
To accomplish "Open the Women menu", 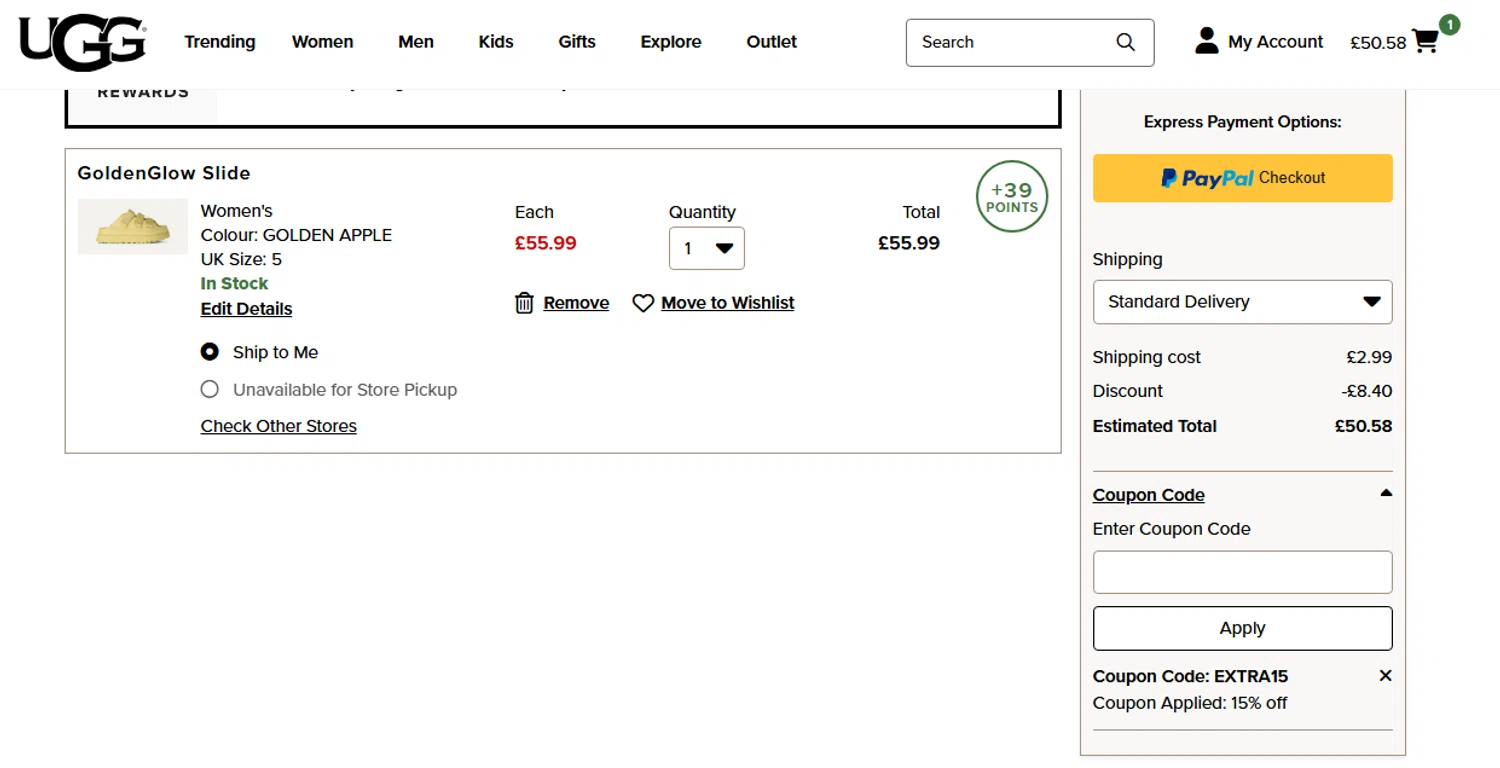I will pos(323,42).
